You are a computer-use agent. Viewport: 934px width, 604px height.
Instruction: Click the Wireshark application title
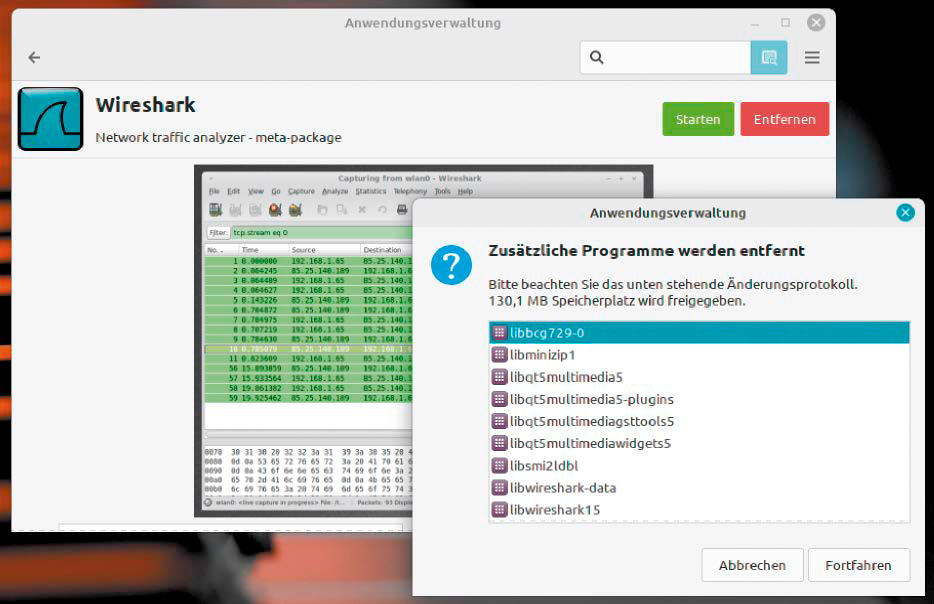[x=145, y=105]
